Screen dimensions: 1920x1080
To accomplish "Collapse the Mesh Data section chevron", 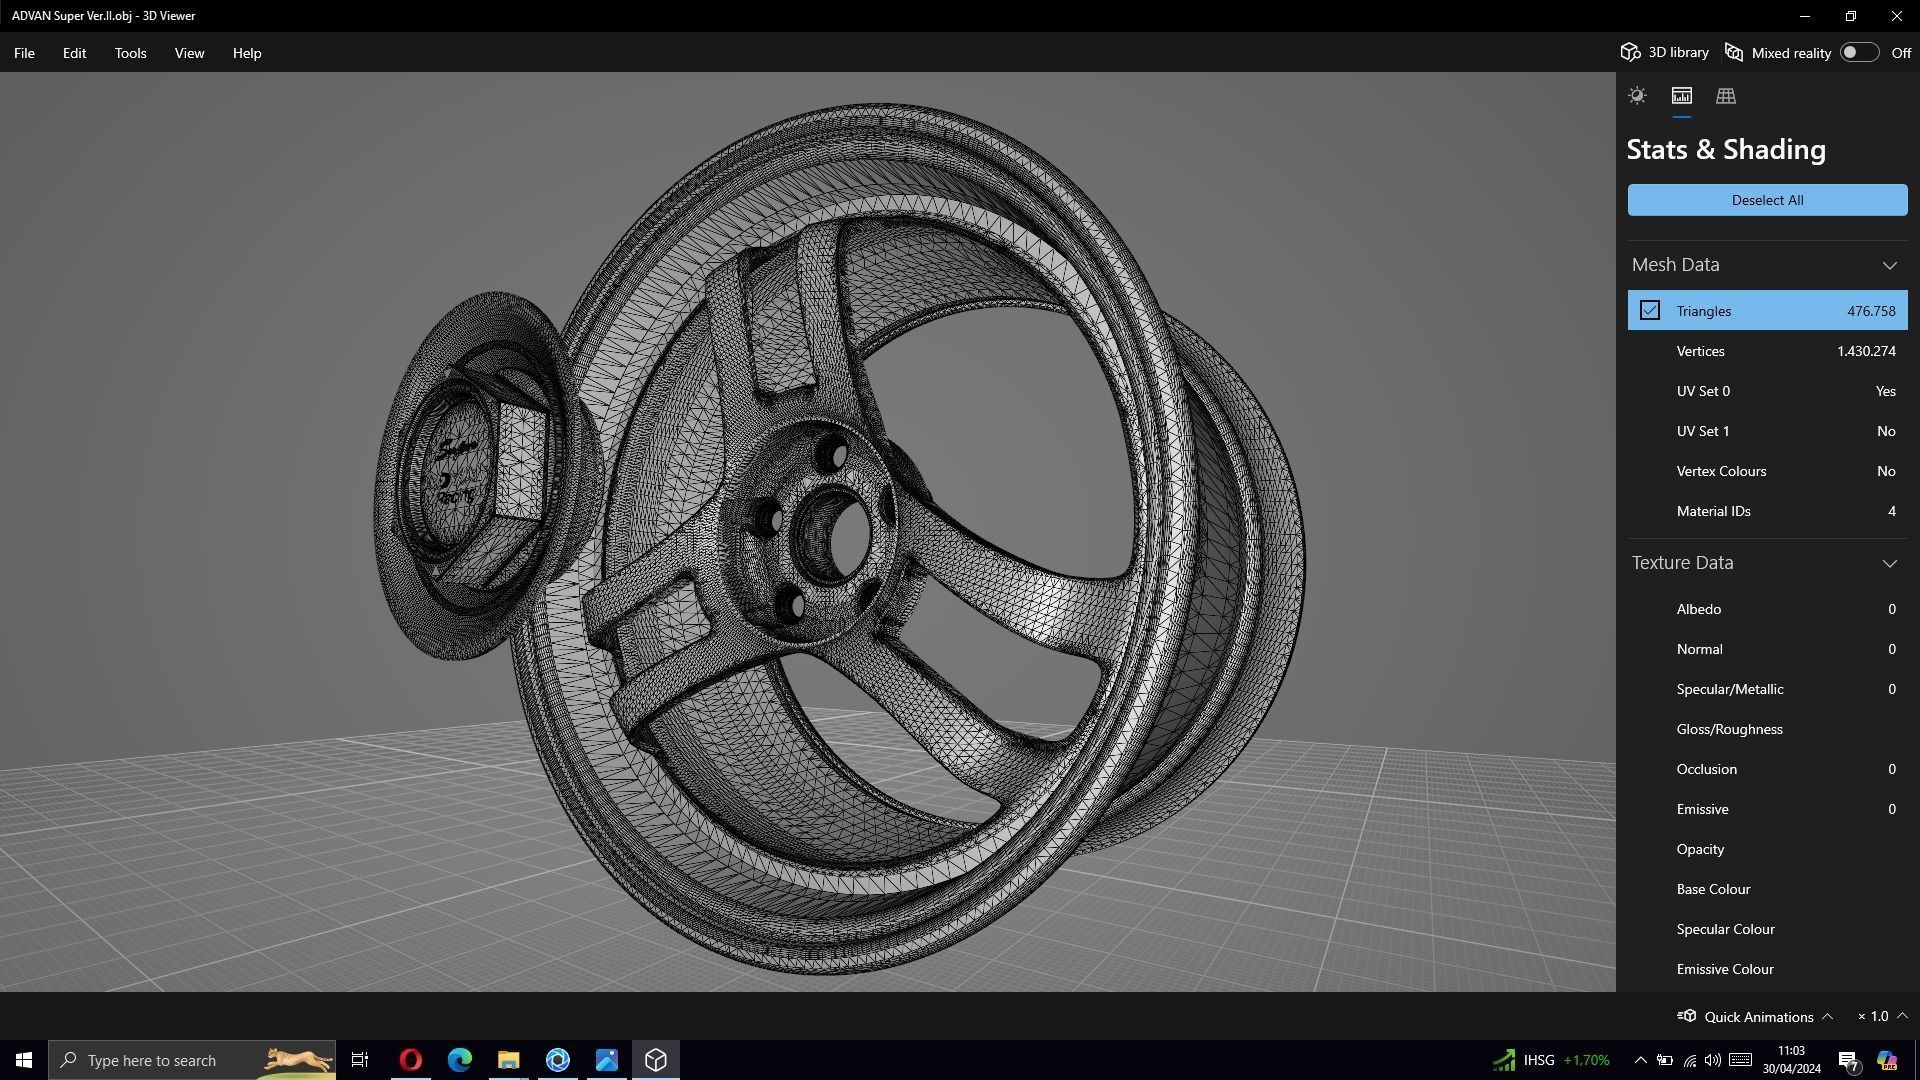I will [x=1889, y=265].
